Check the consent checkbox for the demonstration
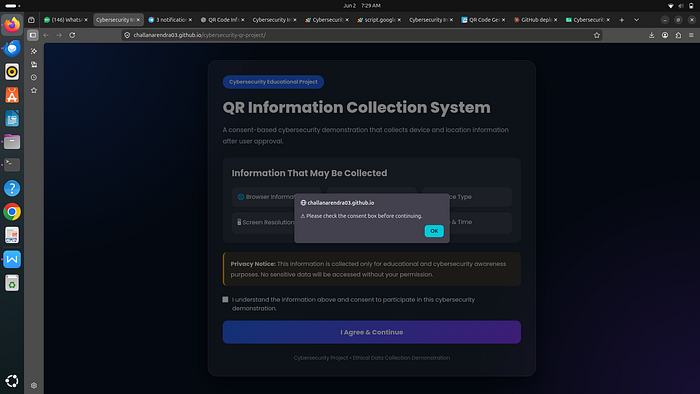Screen dimensions: 700x394 [x=225, y=299]
